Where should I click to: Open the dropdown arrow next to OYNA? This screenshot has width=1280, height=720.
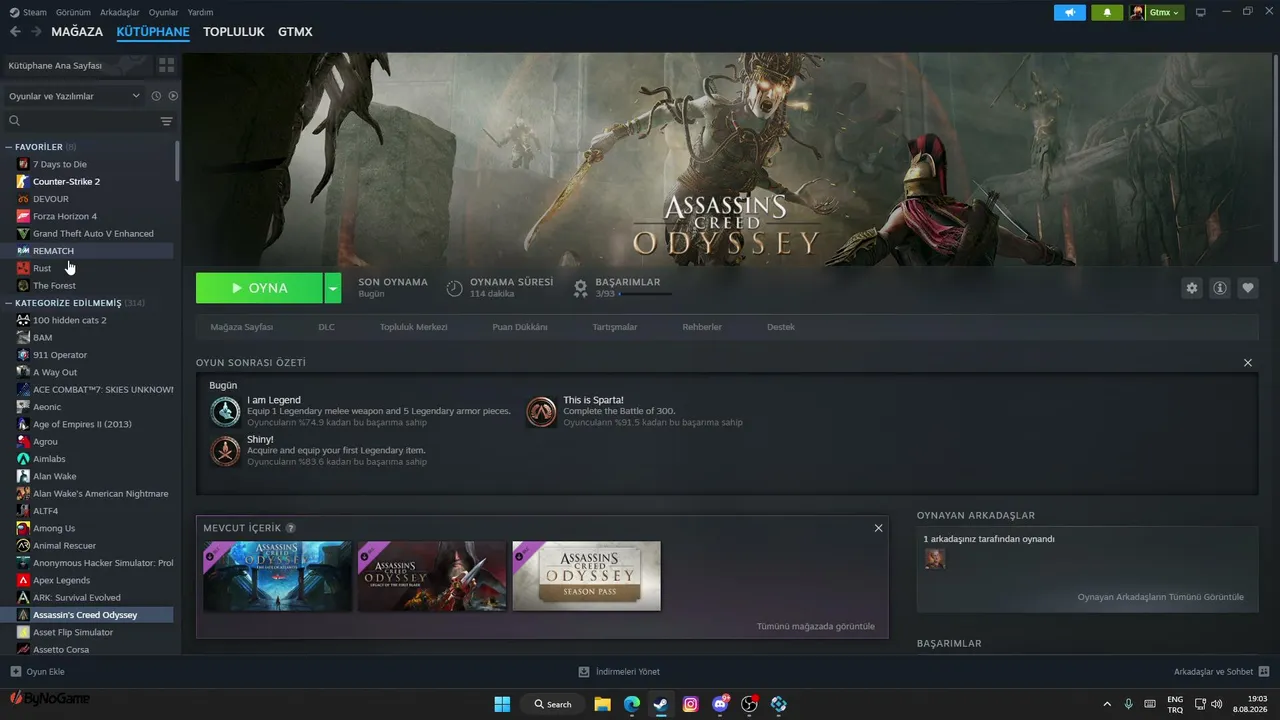pyautogui.click(x=333, y=288)
